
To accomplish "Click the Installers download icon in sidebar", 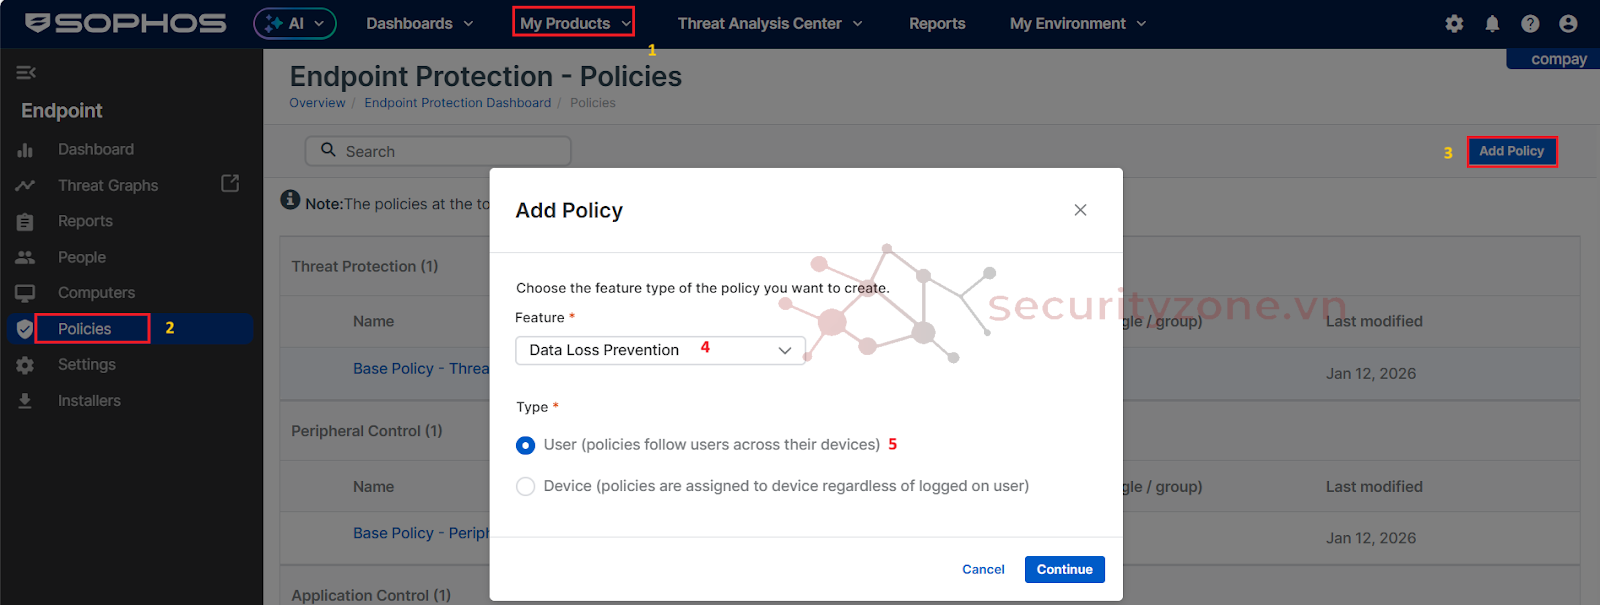I will pos(25,401).
